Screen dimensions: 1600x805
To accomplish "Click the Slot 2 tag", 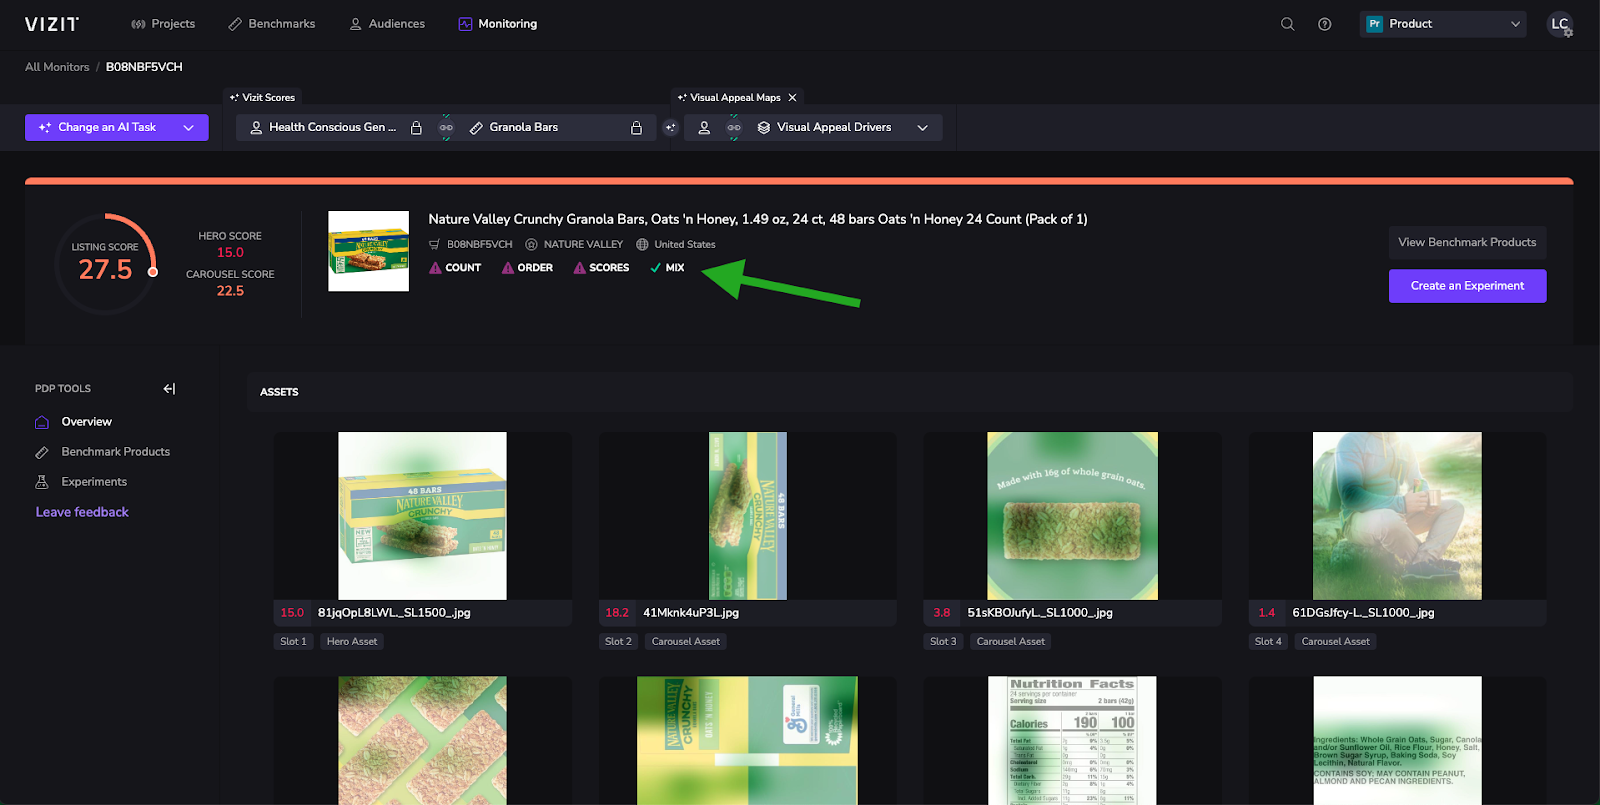I will pos(618,641).
